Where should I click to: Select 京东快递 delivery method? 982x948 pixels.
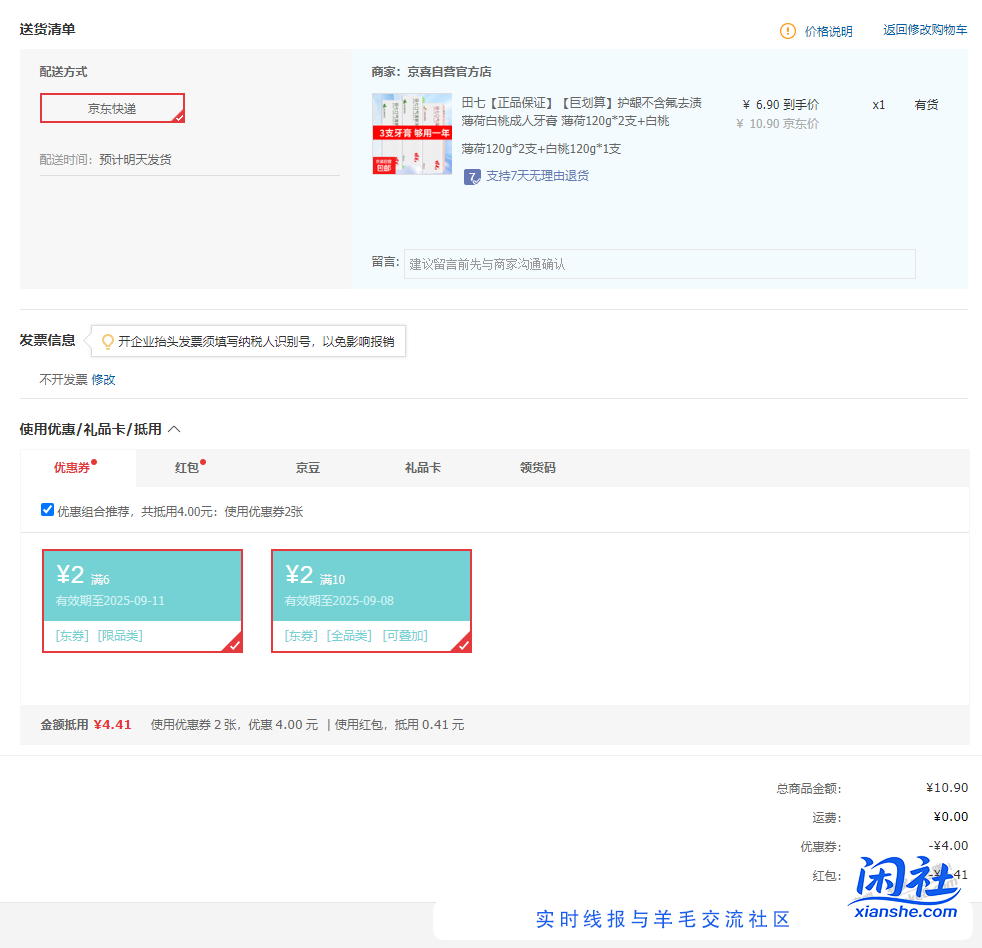tap(112, 108)
